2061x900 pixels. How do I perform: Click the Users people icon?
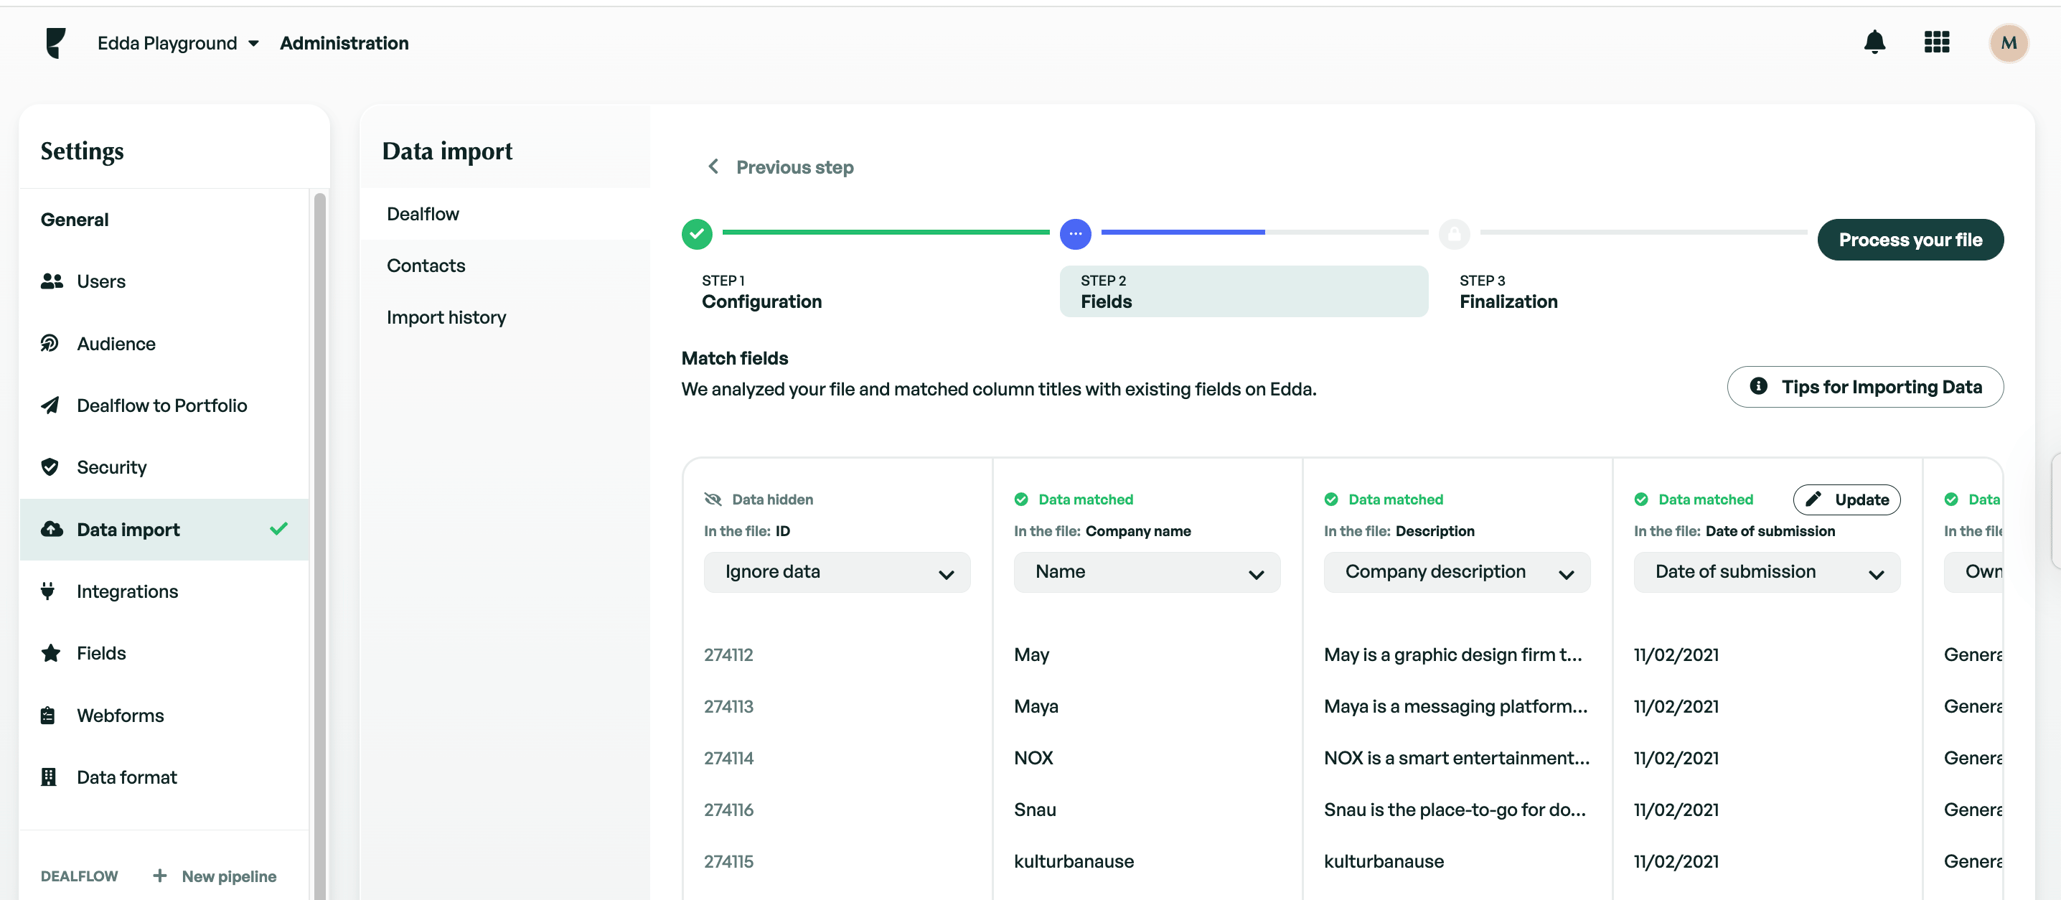coord(51,281)
